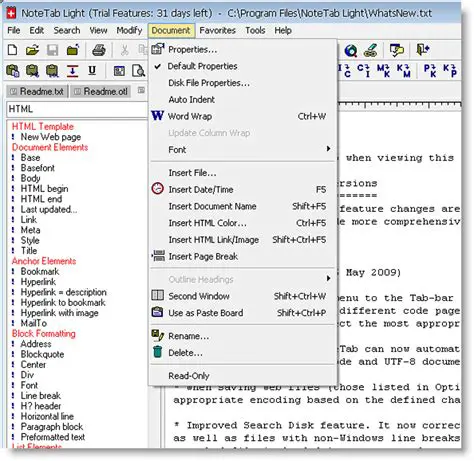The width and height of the screenshot is (474, 461).
Task: Select the HTML begin clip
Action: pyautogui.click(x=44, y=189)
